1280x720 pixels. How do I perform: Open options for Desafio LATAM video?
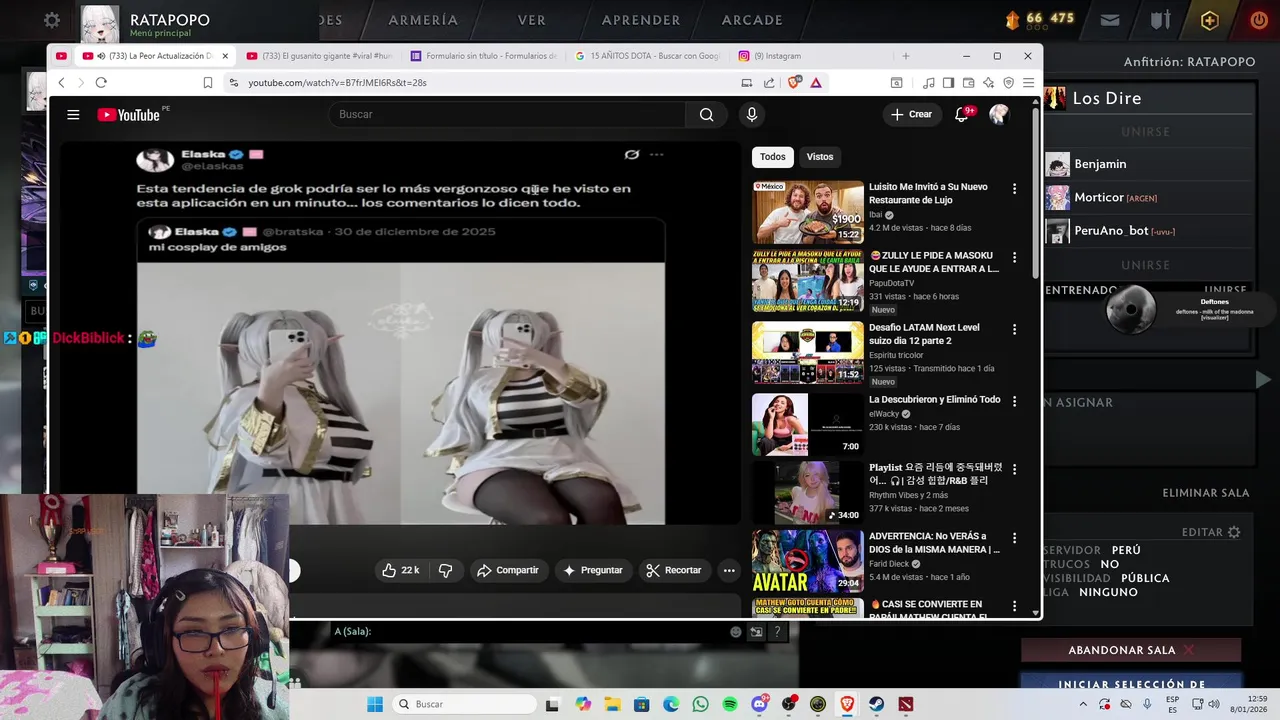pos(1014,329)
